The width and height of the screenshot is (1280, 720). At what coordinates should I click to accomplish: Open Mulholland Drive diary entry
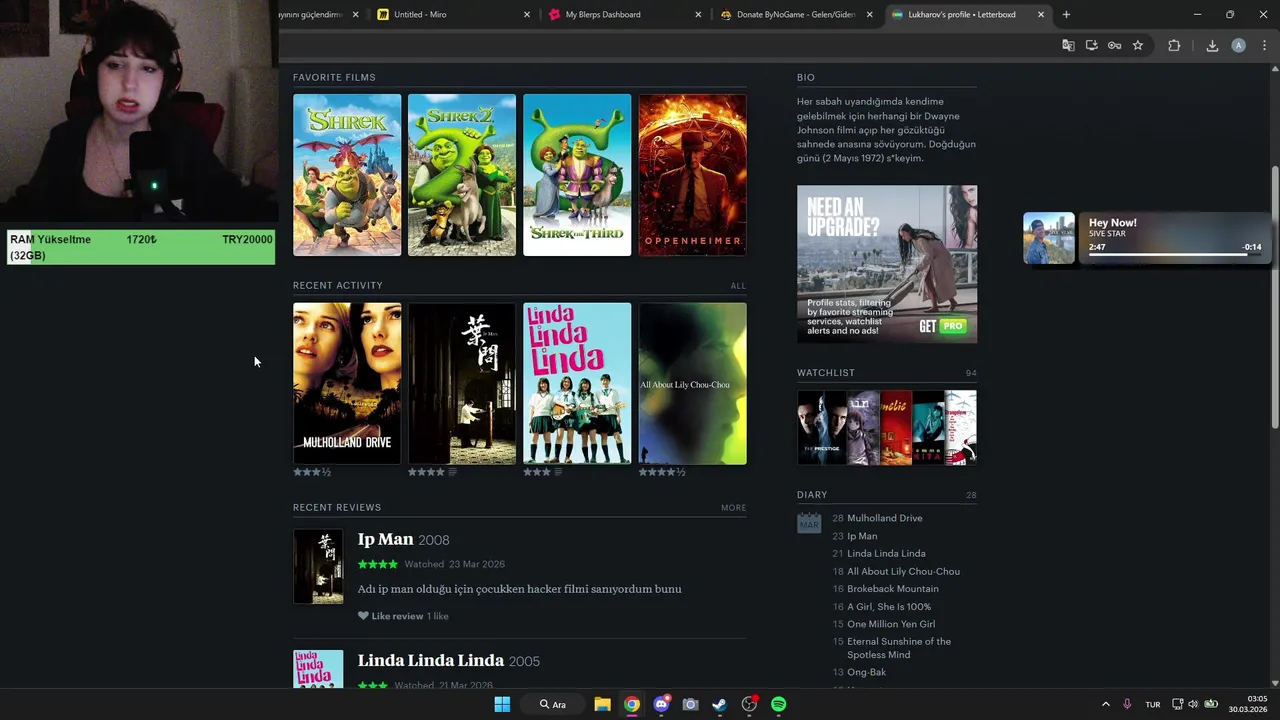pyautogui.click(x=885, y=518)
